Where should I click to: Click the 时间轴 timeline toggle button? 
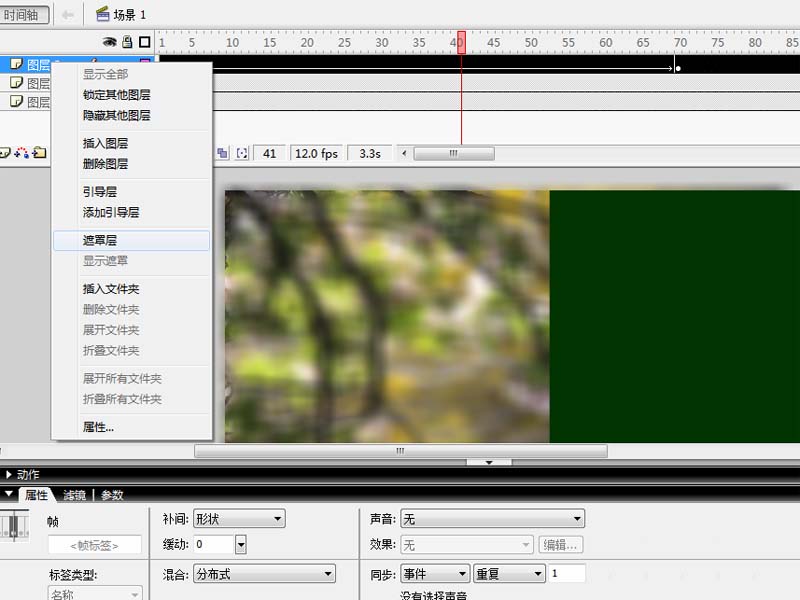pyautogui.click(x=25, y=15)
